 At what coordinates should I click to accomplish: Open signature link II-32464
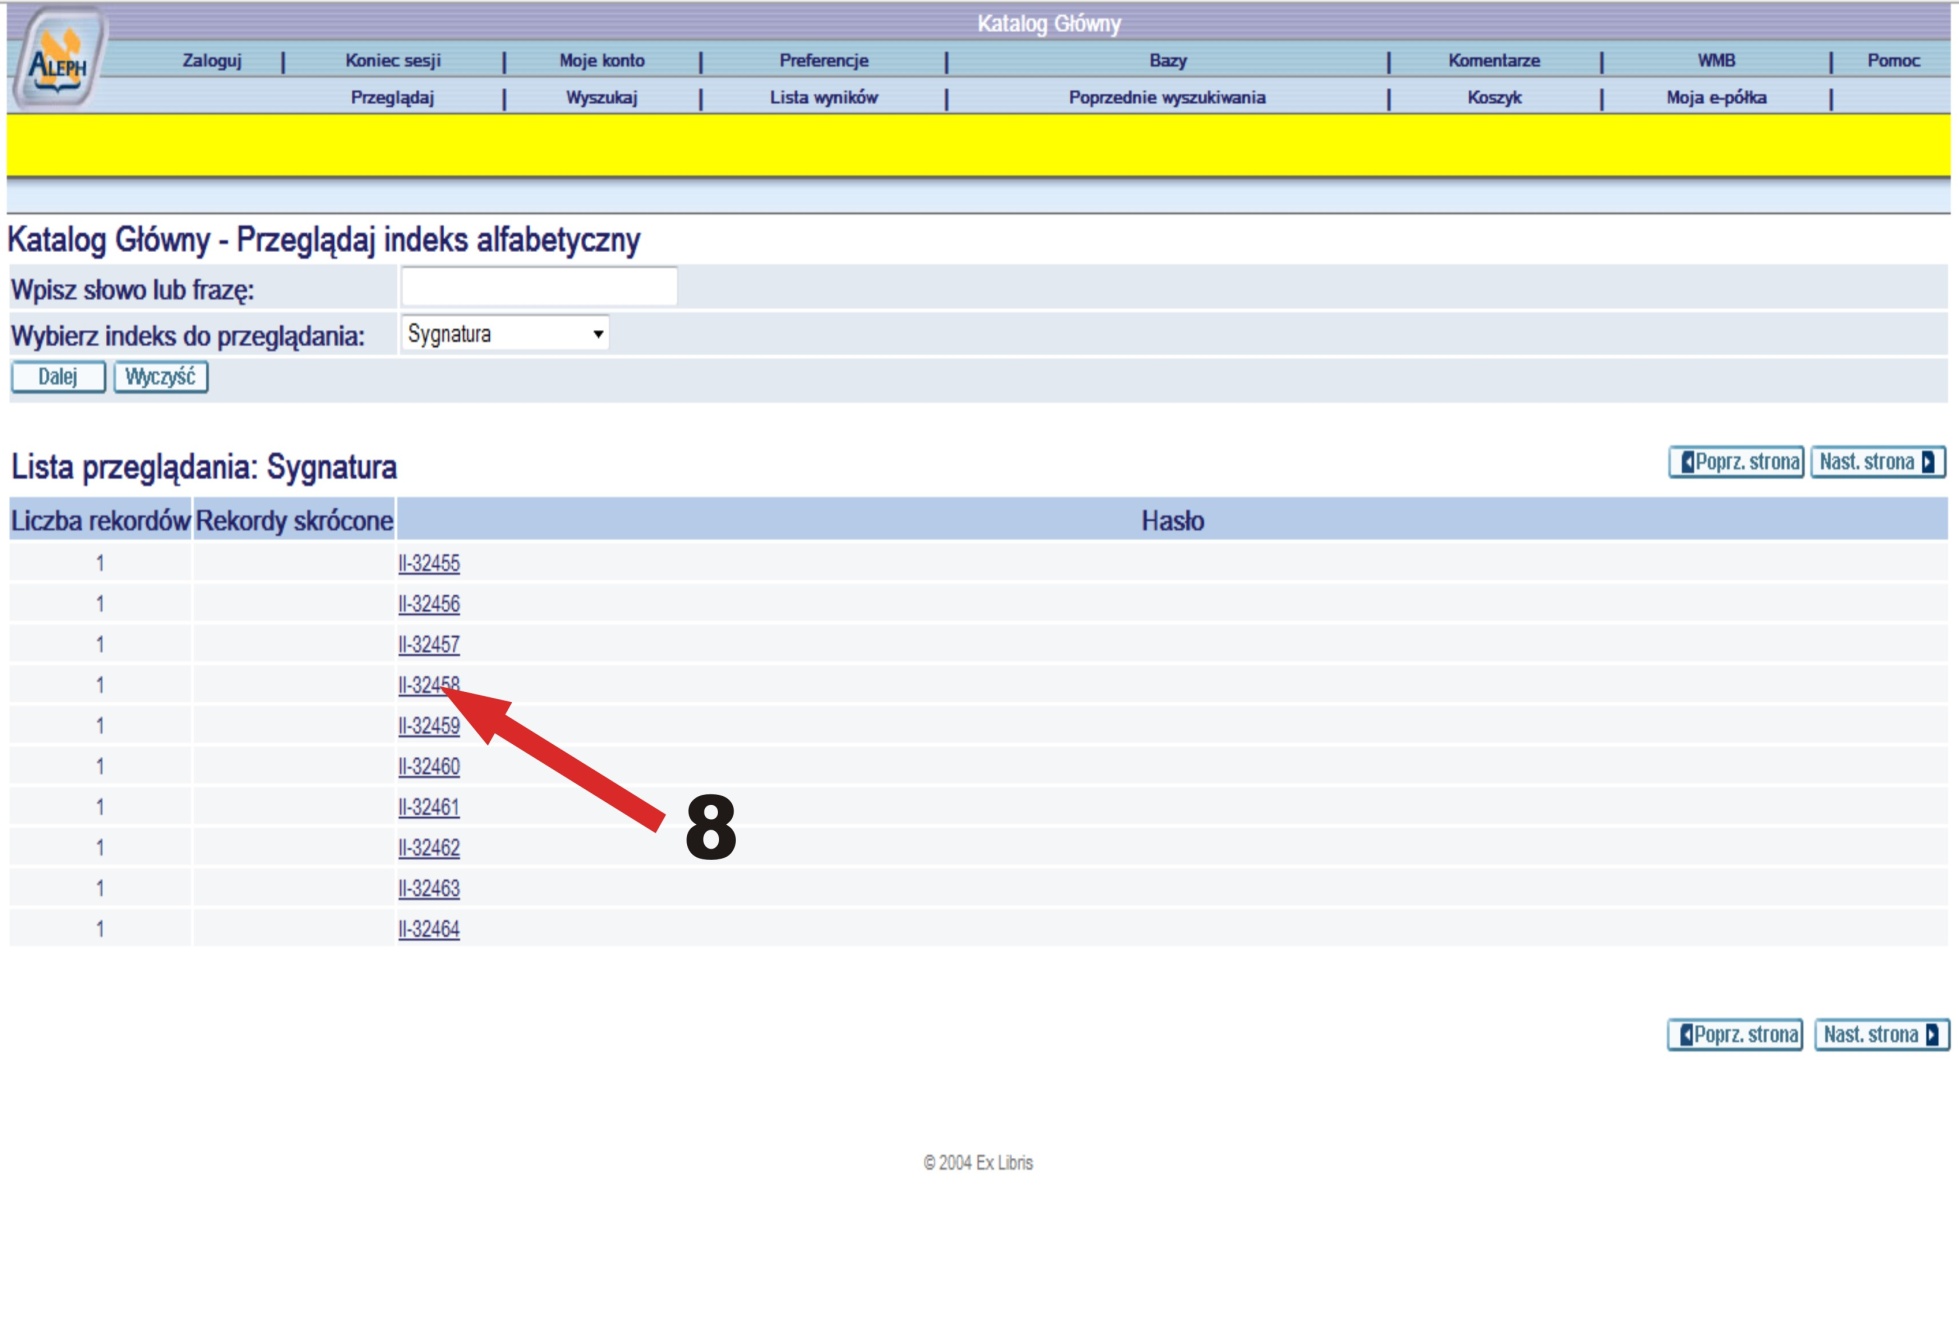click(x=429, y=929)
